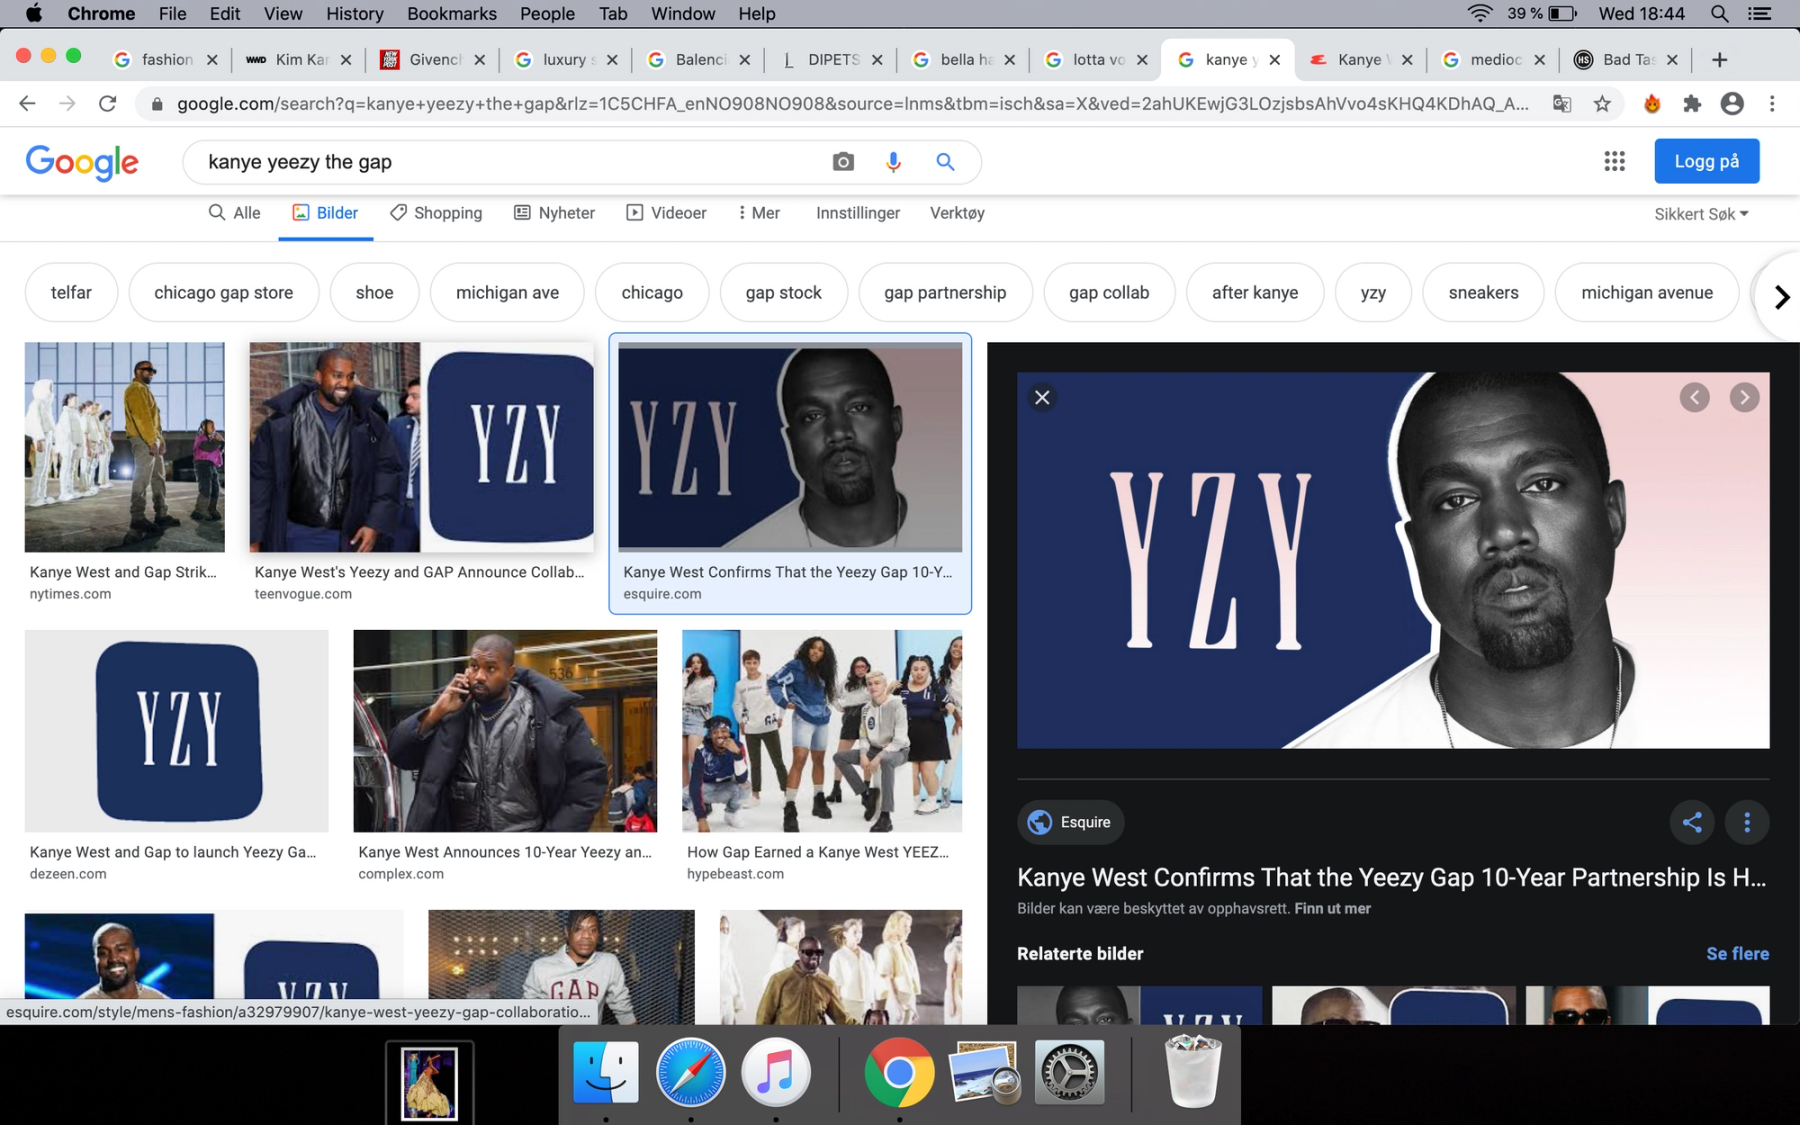The image size is (1800, 1125).
Task: Open the Bookmarks menu
Action: point(451,14)
